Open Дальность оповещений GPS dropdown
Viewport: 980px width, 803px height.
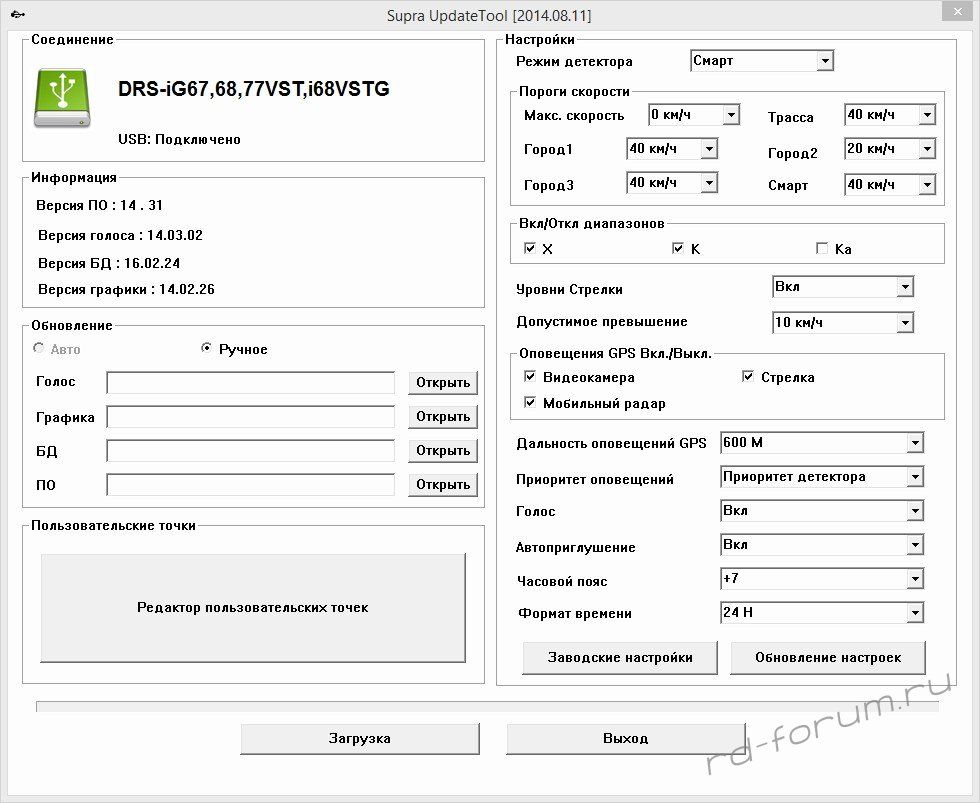click(x=822, y=442)
